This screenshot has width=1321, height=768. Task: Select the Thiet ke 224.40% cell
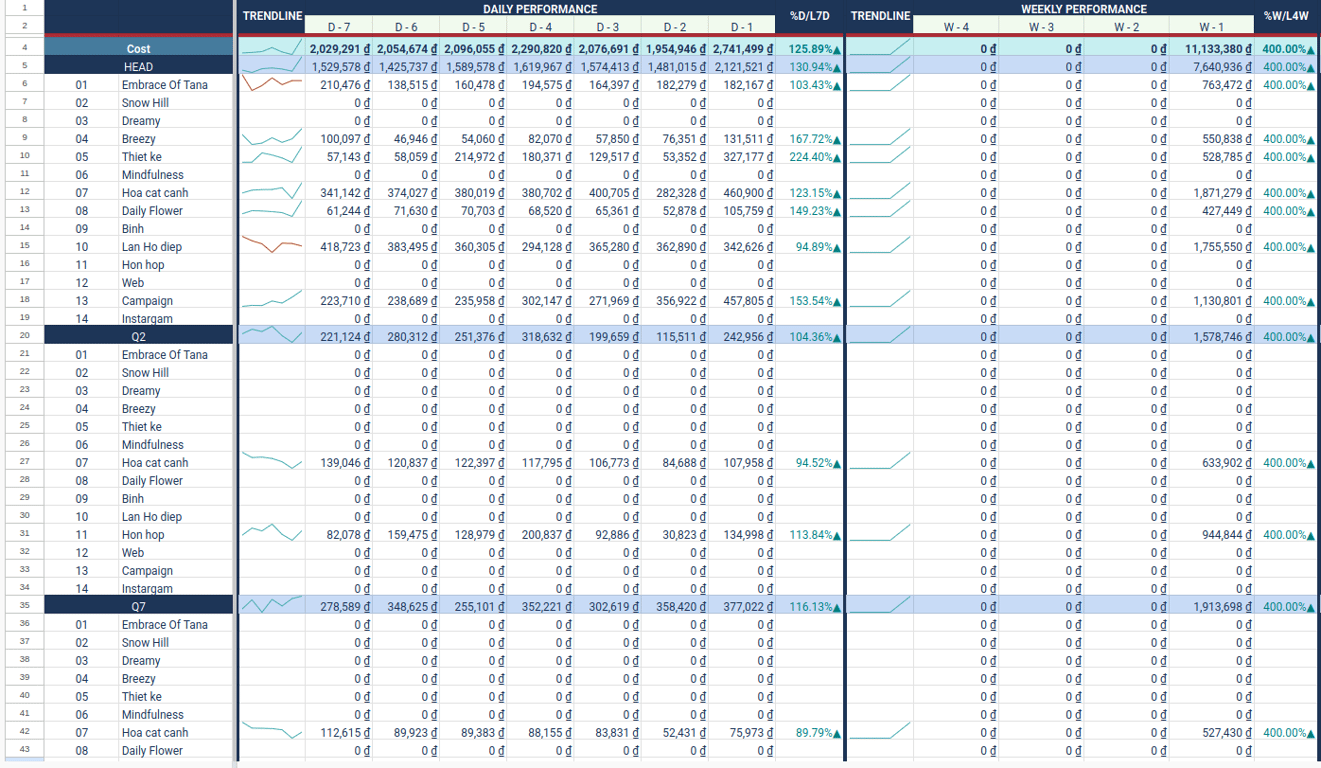(x=809, y=156)
